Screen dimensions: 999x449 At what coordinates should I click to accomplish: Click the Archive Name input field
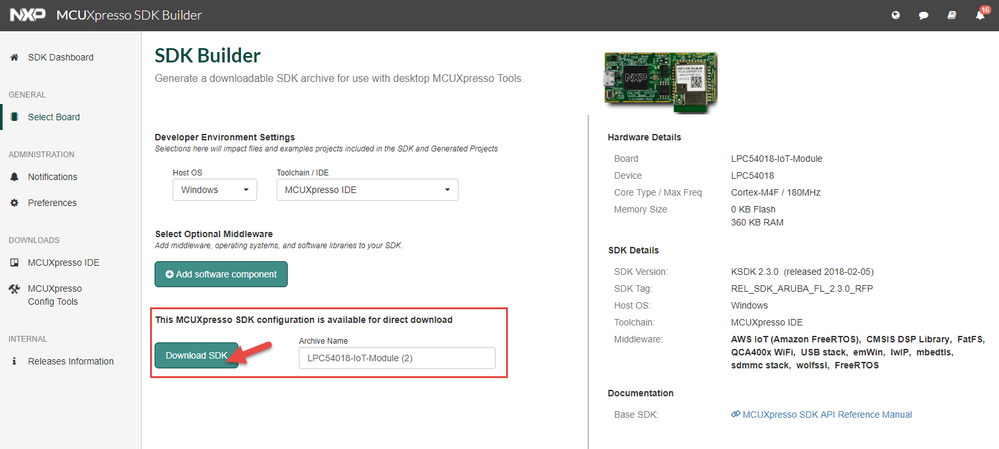(x=397, y=358)
